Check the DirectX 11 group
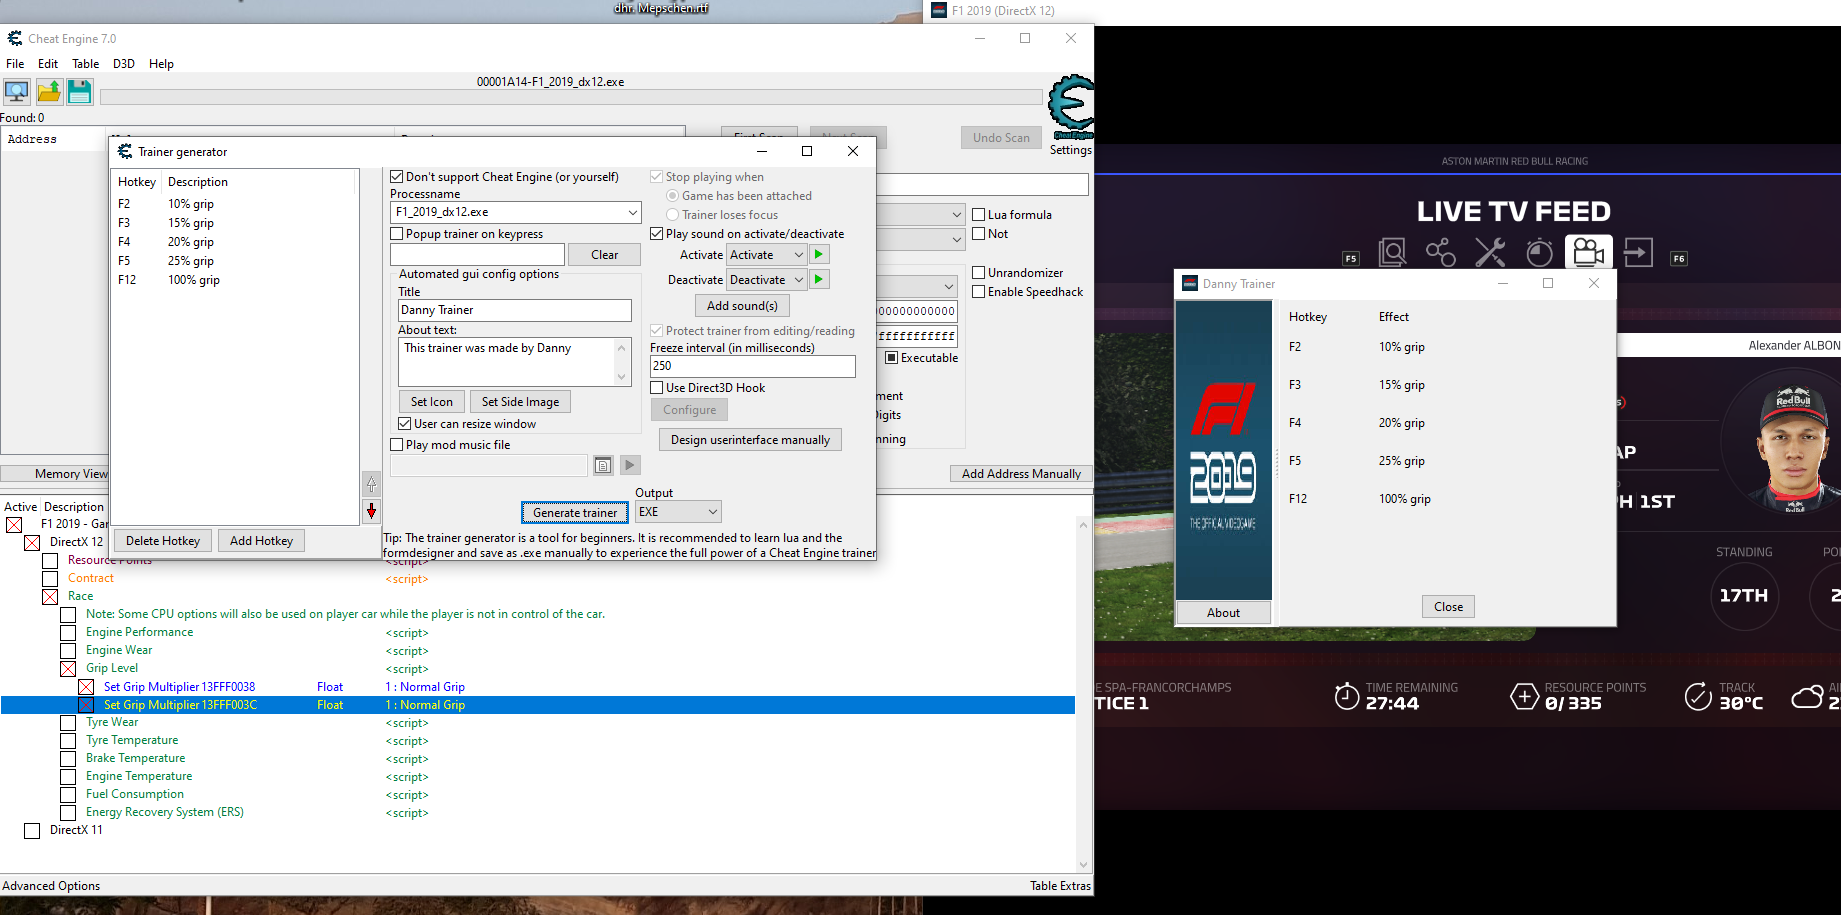 (x=32, y=831)
